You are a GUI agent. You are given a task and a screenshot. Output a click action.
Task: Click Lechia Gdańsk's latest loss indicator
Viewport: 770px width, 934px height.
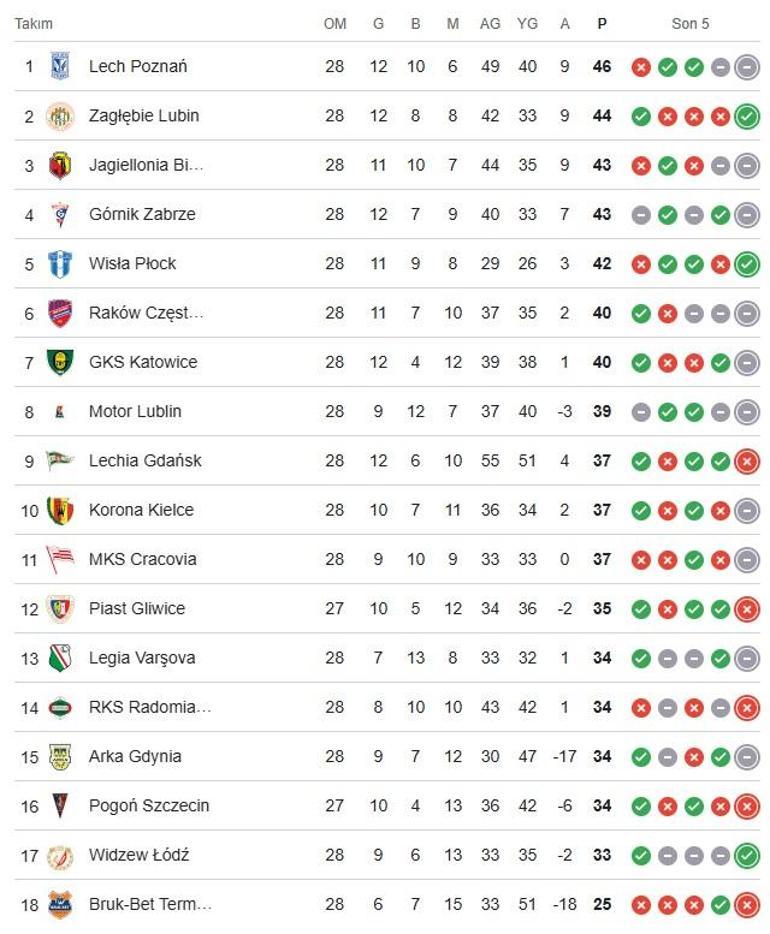pos(746,461)
